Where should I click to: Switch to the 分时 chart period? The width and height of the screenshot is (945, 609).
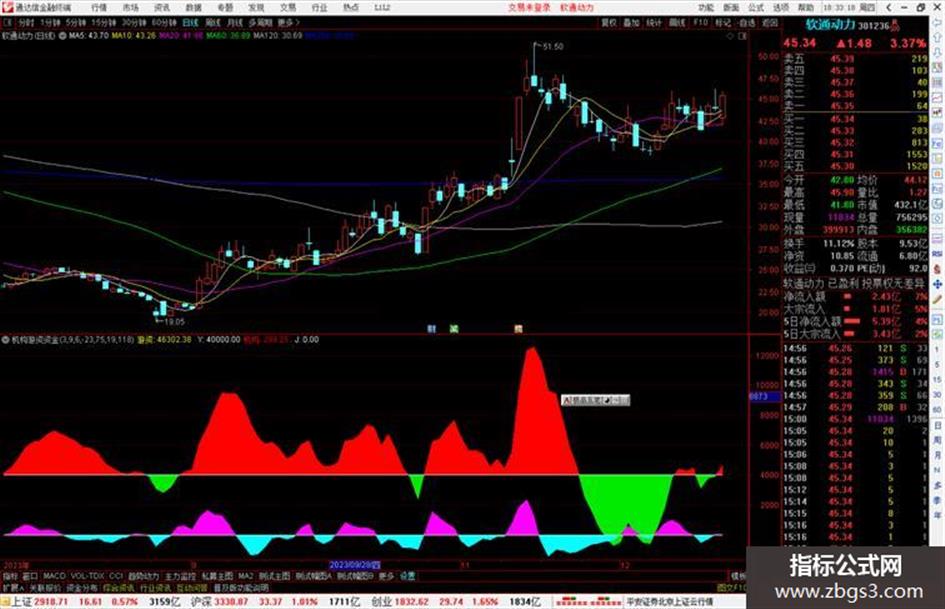26,23
